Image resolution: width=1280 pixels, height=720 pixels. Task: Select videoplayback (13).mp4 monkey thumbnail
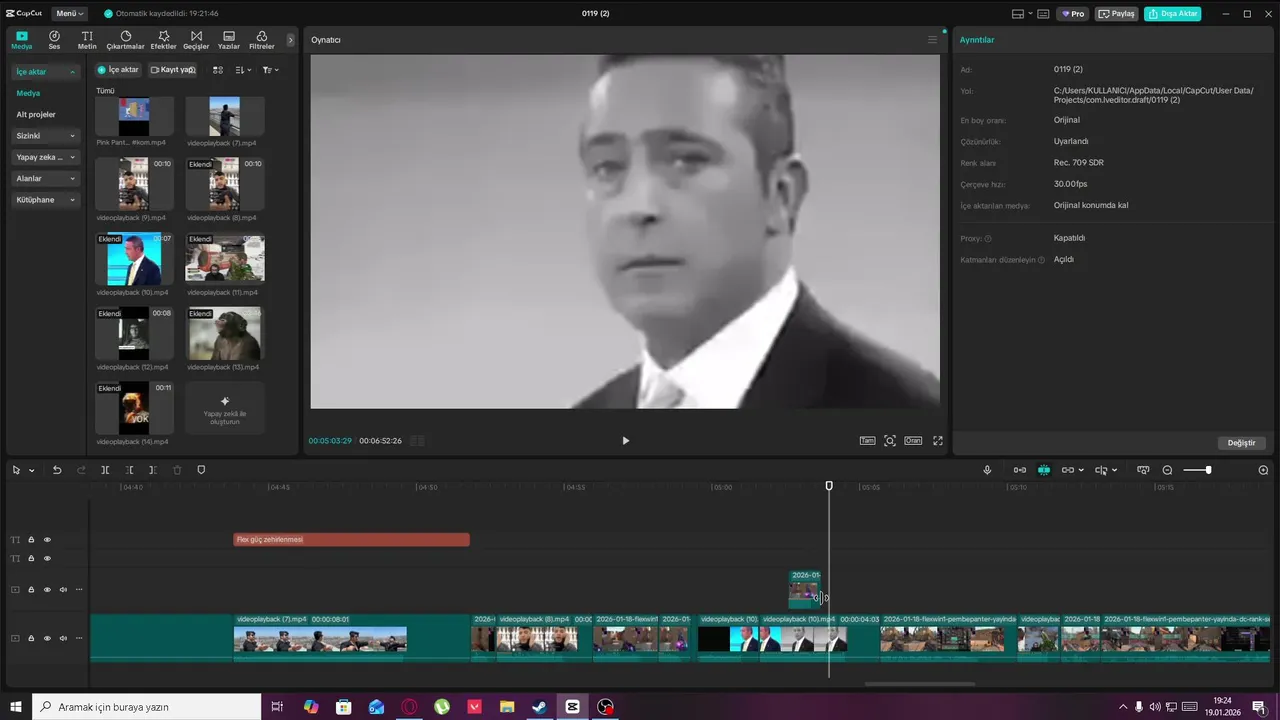[x=225, y=334]
